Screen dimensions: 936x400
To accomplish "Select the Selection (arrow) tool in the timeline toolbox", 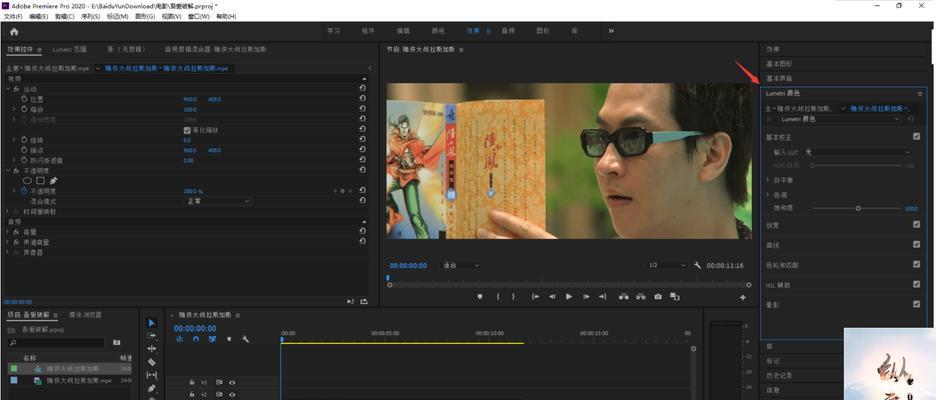I will (x=152, y=323).
